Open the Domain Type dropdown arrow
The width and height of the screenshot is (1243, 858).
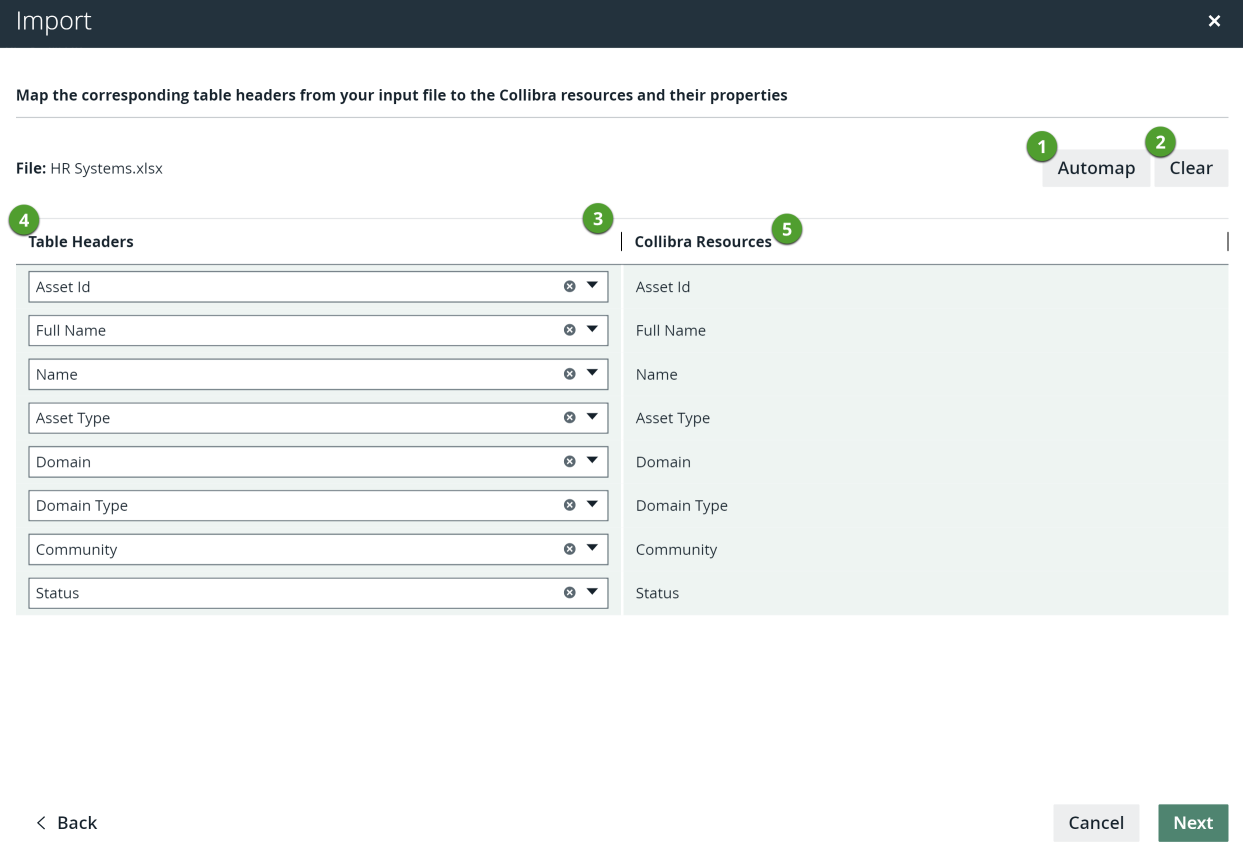coord(592,505)
